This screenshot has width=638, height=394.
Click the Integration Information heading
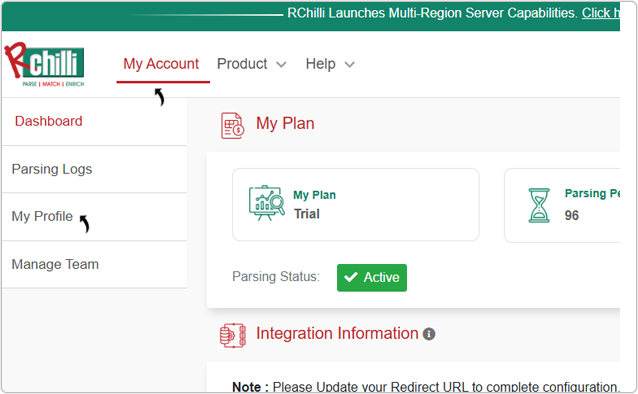point(337,333)
